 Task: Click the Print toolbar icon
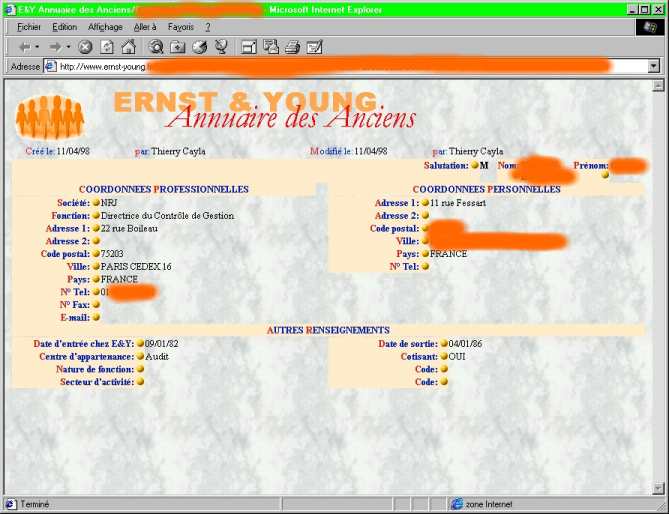pyautogui.click(x=292, y=47)
